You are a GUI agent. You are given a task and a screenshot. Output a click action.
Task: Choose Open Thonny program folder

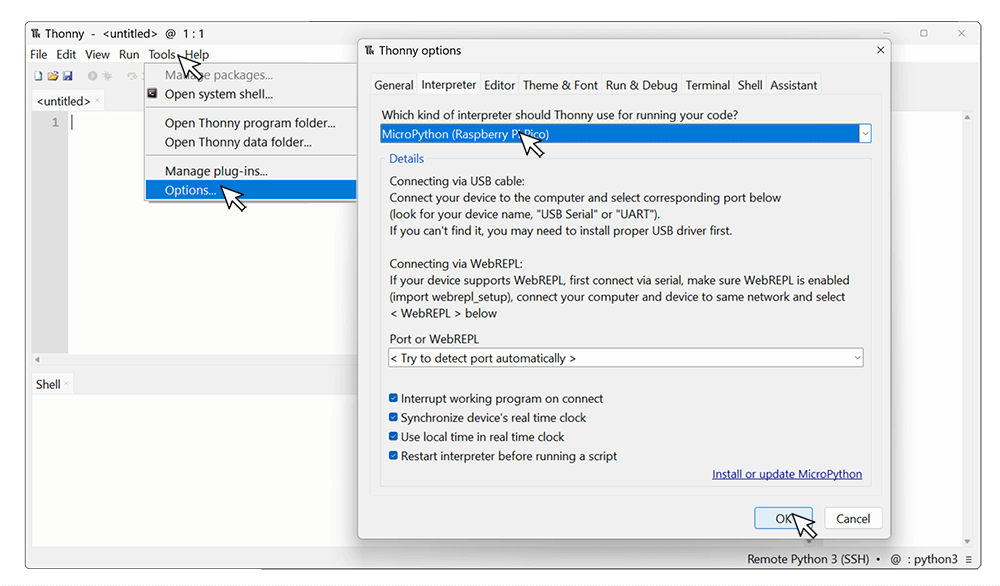pyautogui.click(x=251, y=122)
